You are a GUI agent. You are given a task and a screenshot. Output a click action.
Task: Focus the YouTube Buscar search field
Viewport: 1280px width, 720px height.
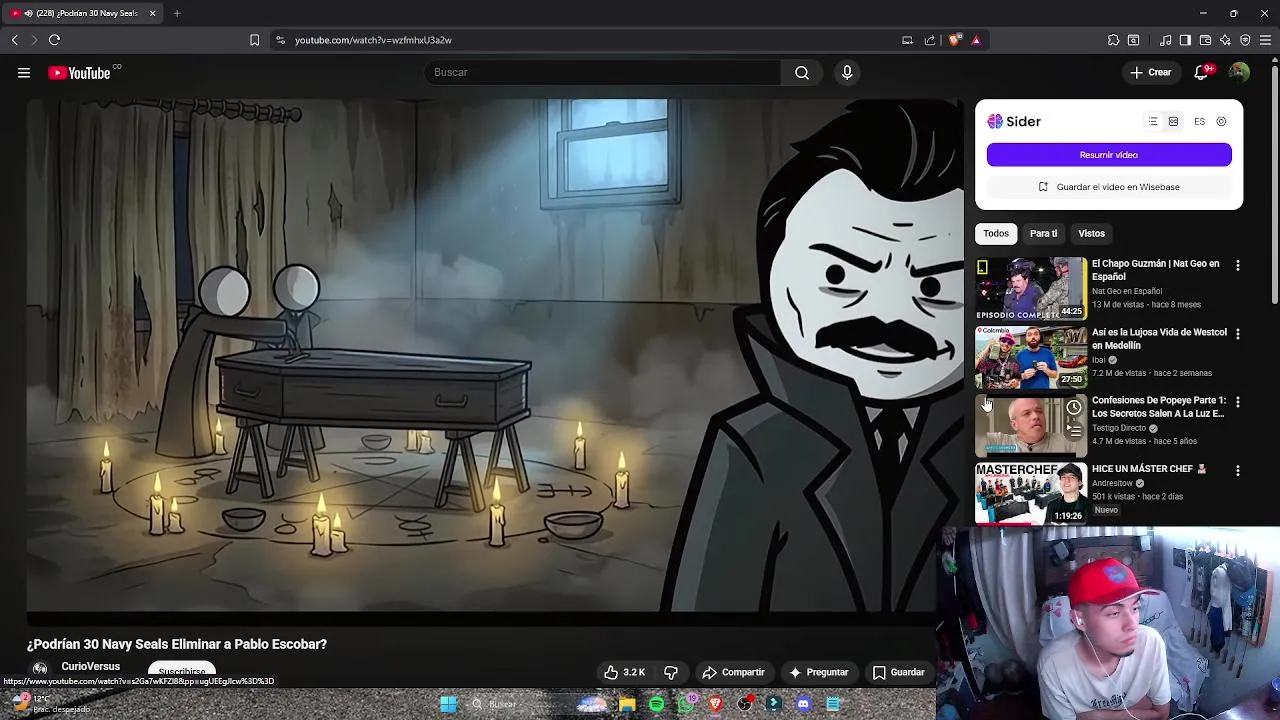tap(602, 72)
